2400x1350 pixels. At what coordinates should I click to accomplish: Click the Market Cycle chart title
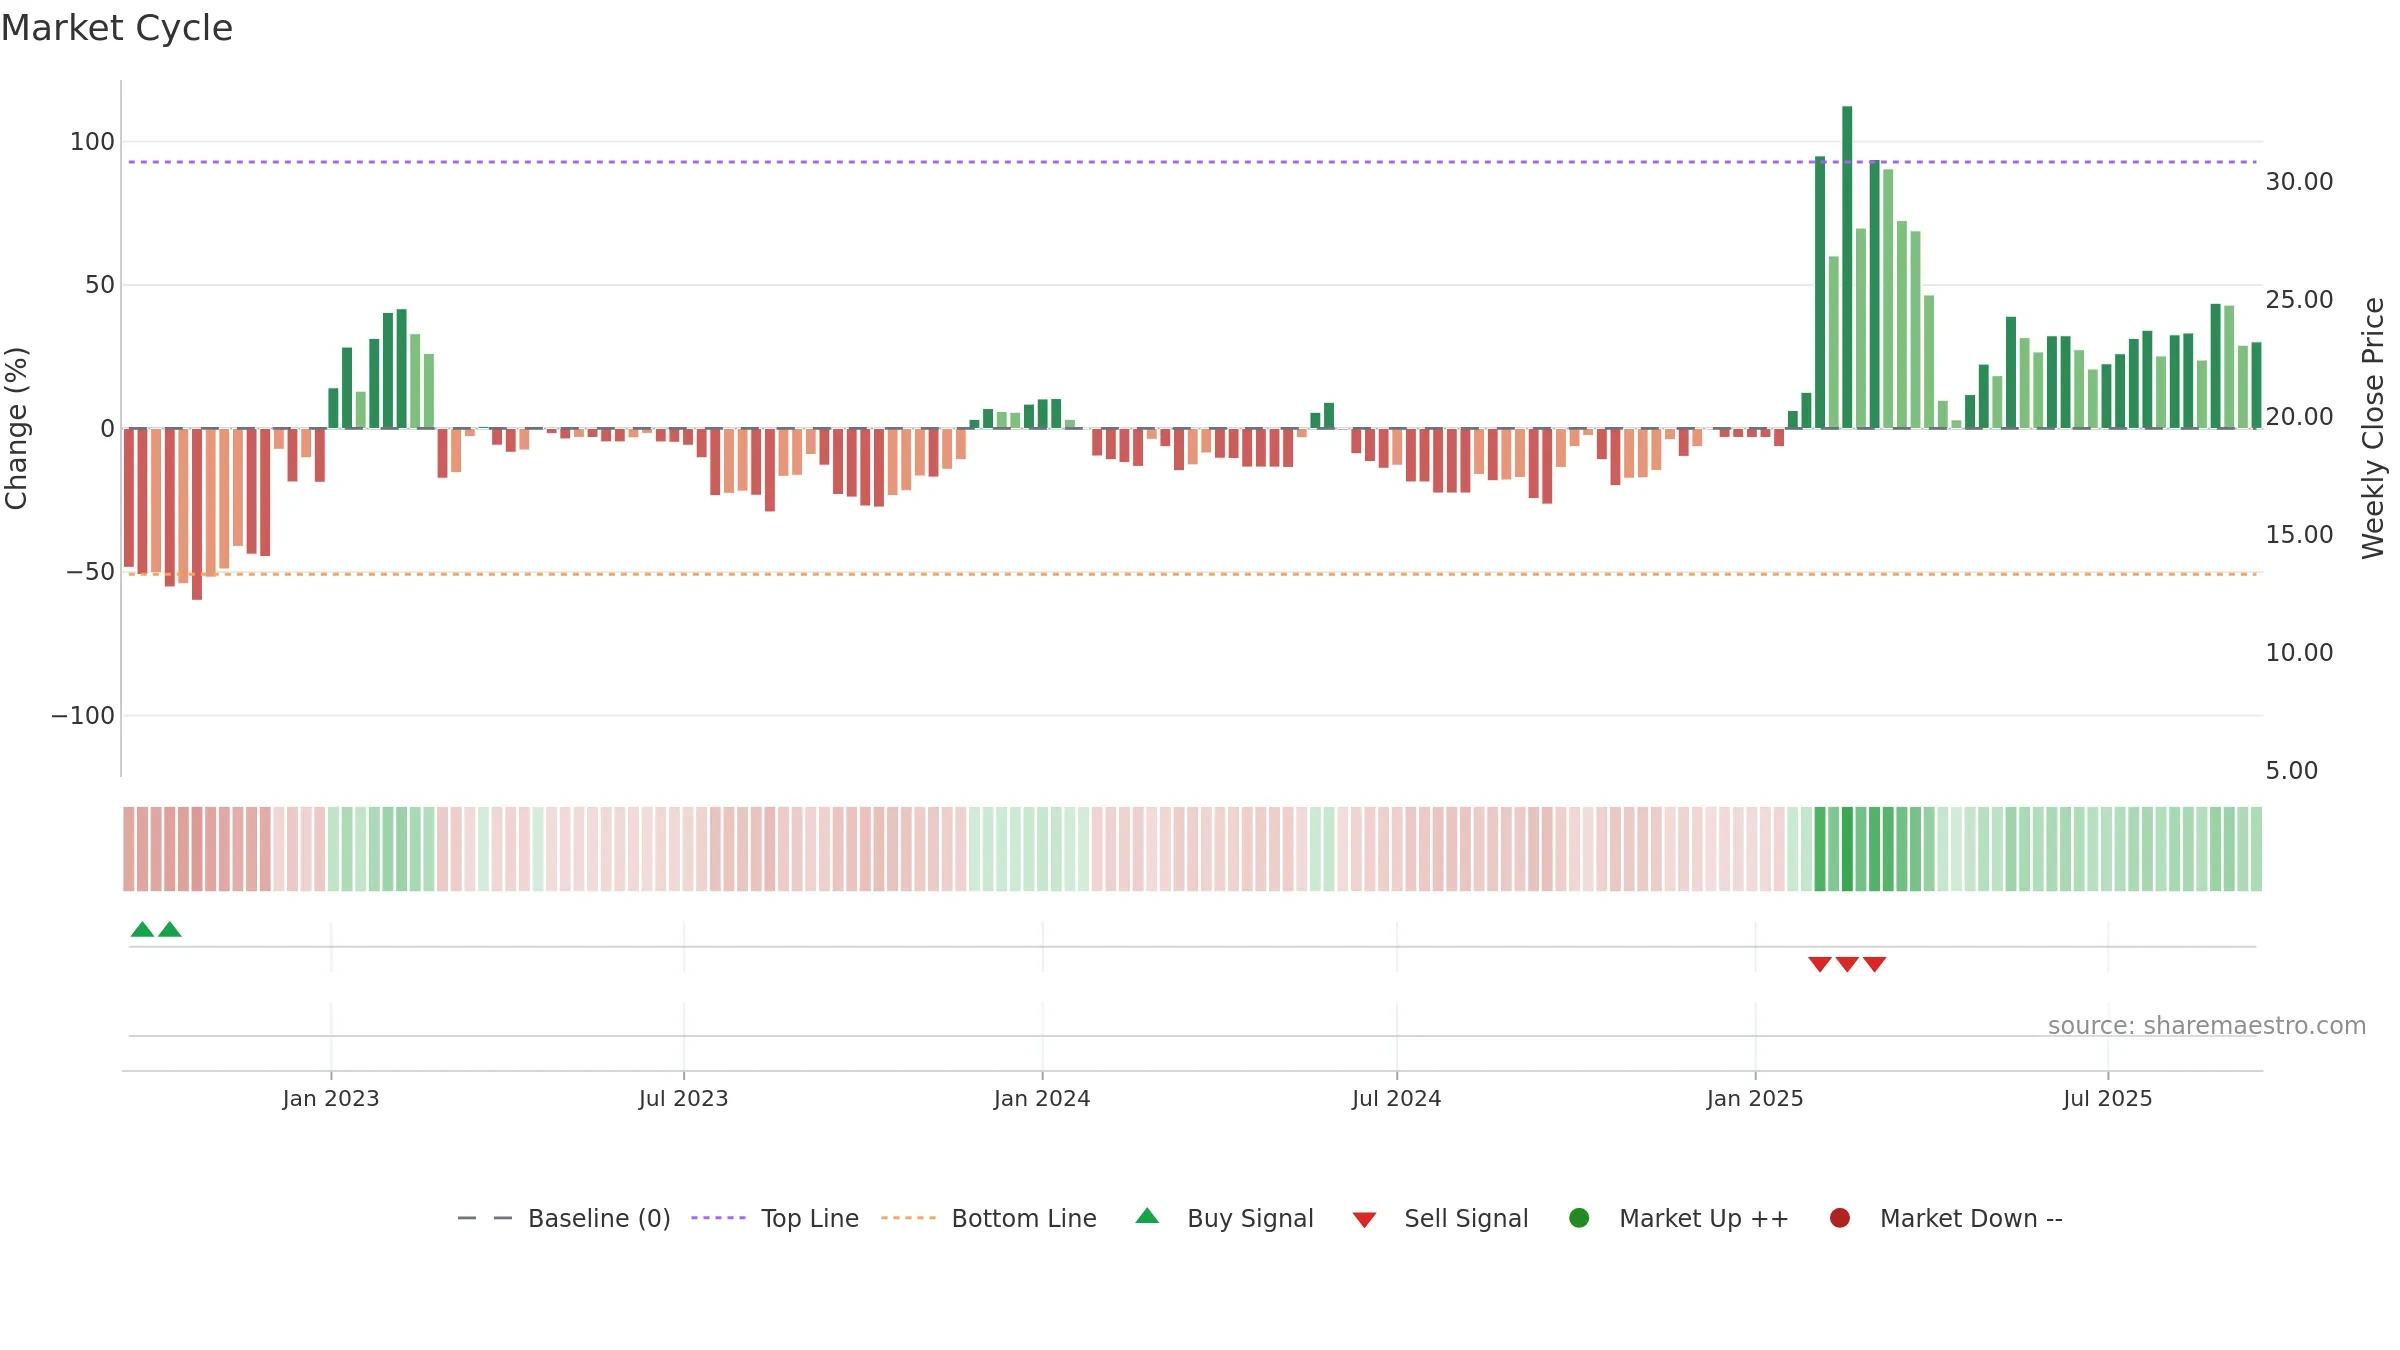(117, 28)
